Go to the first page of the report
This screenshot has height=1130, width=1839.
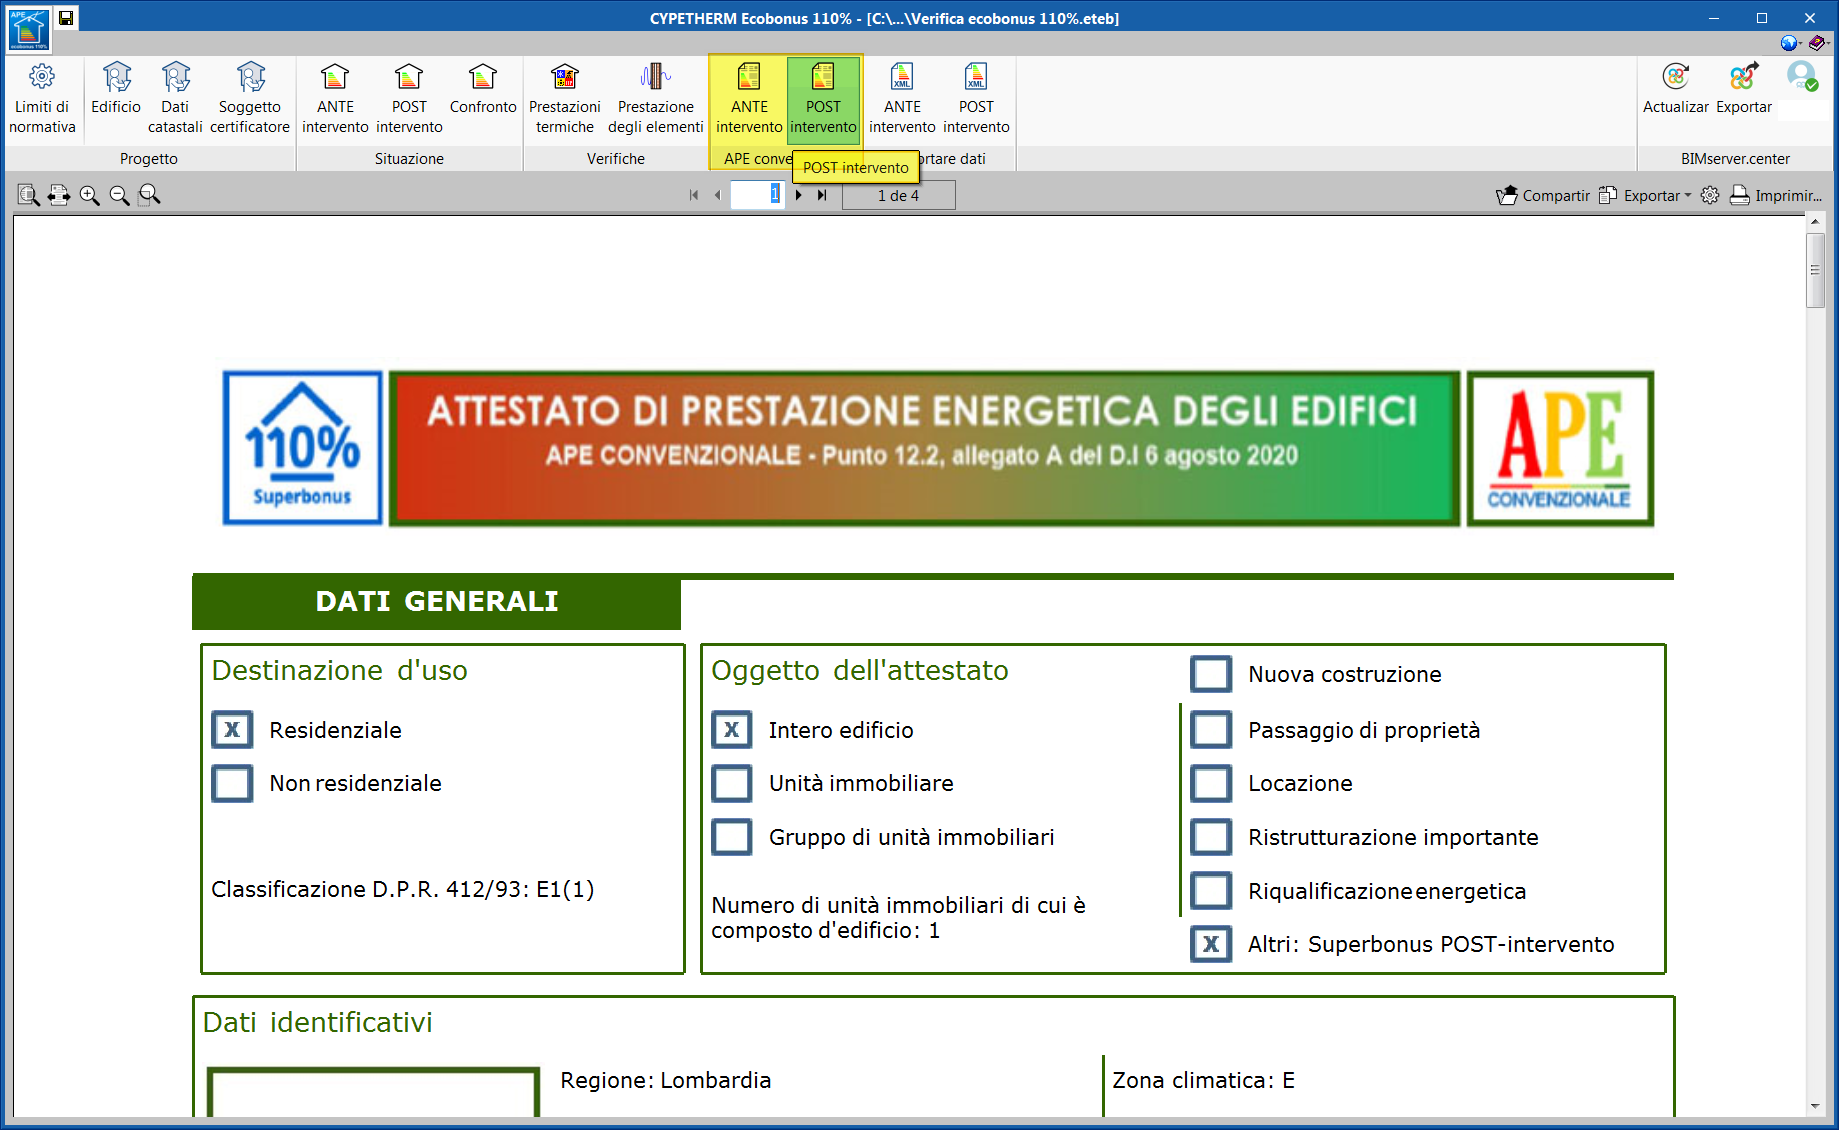(x=694, y=195)
